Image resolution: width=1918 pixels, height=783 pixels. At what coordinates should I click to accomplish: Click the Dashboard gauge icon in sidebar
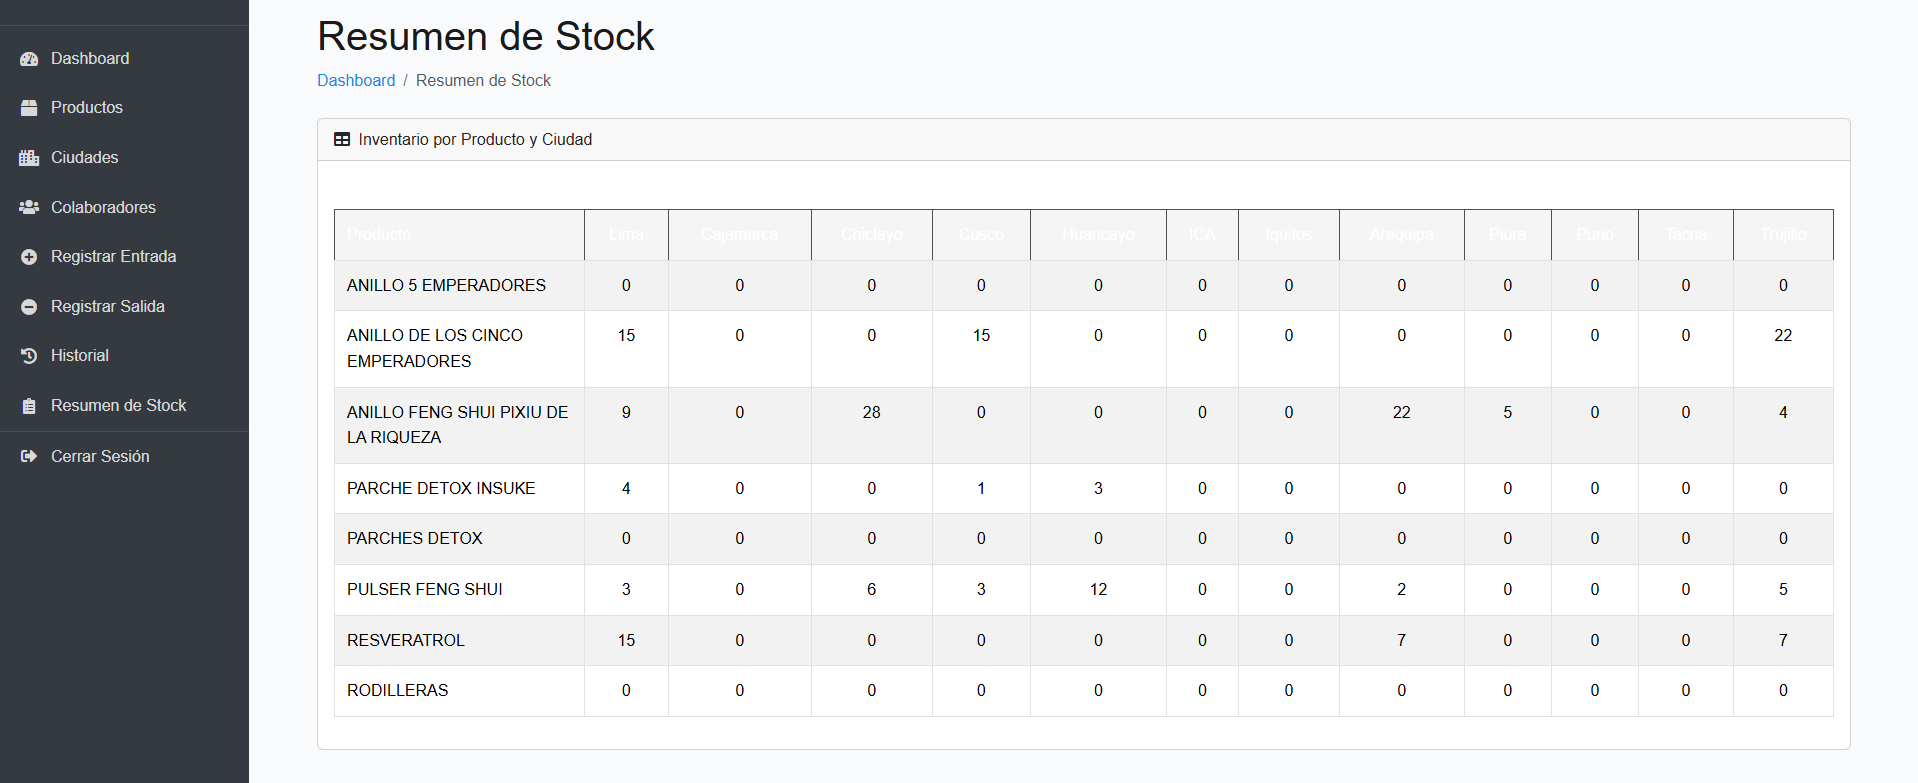point(29,59)
